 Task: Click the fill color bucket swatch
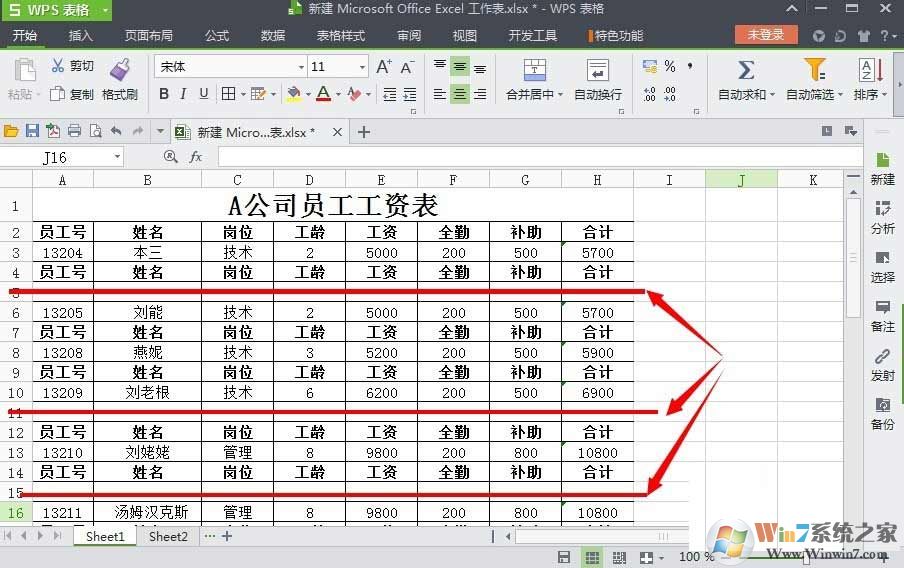[294, 94]
